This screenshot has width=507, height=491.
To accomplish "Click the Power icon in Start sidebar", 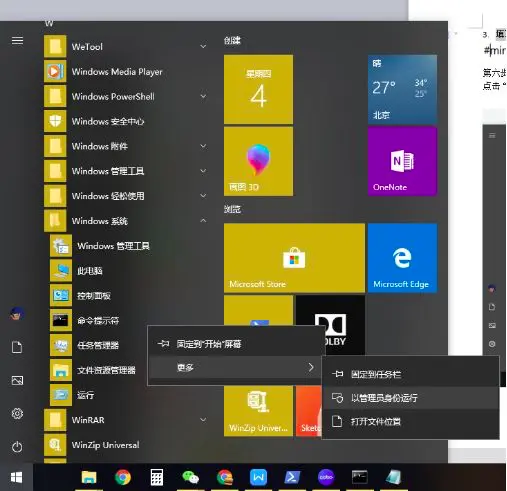I will [17, 447].
